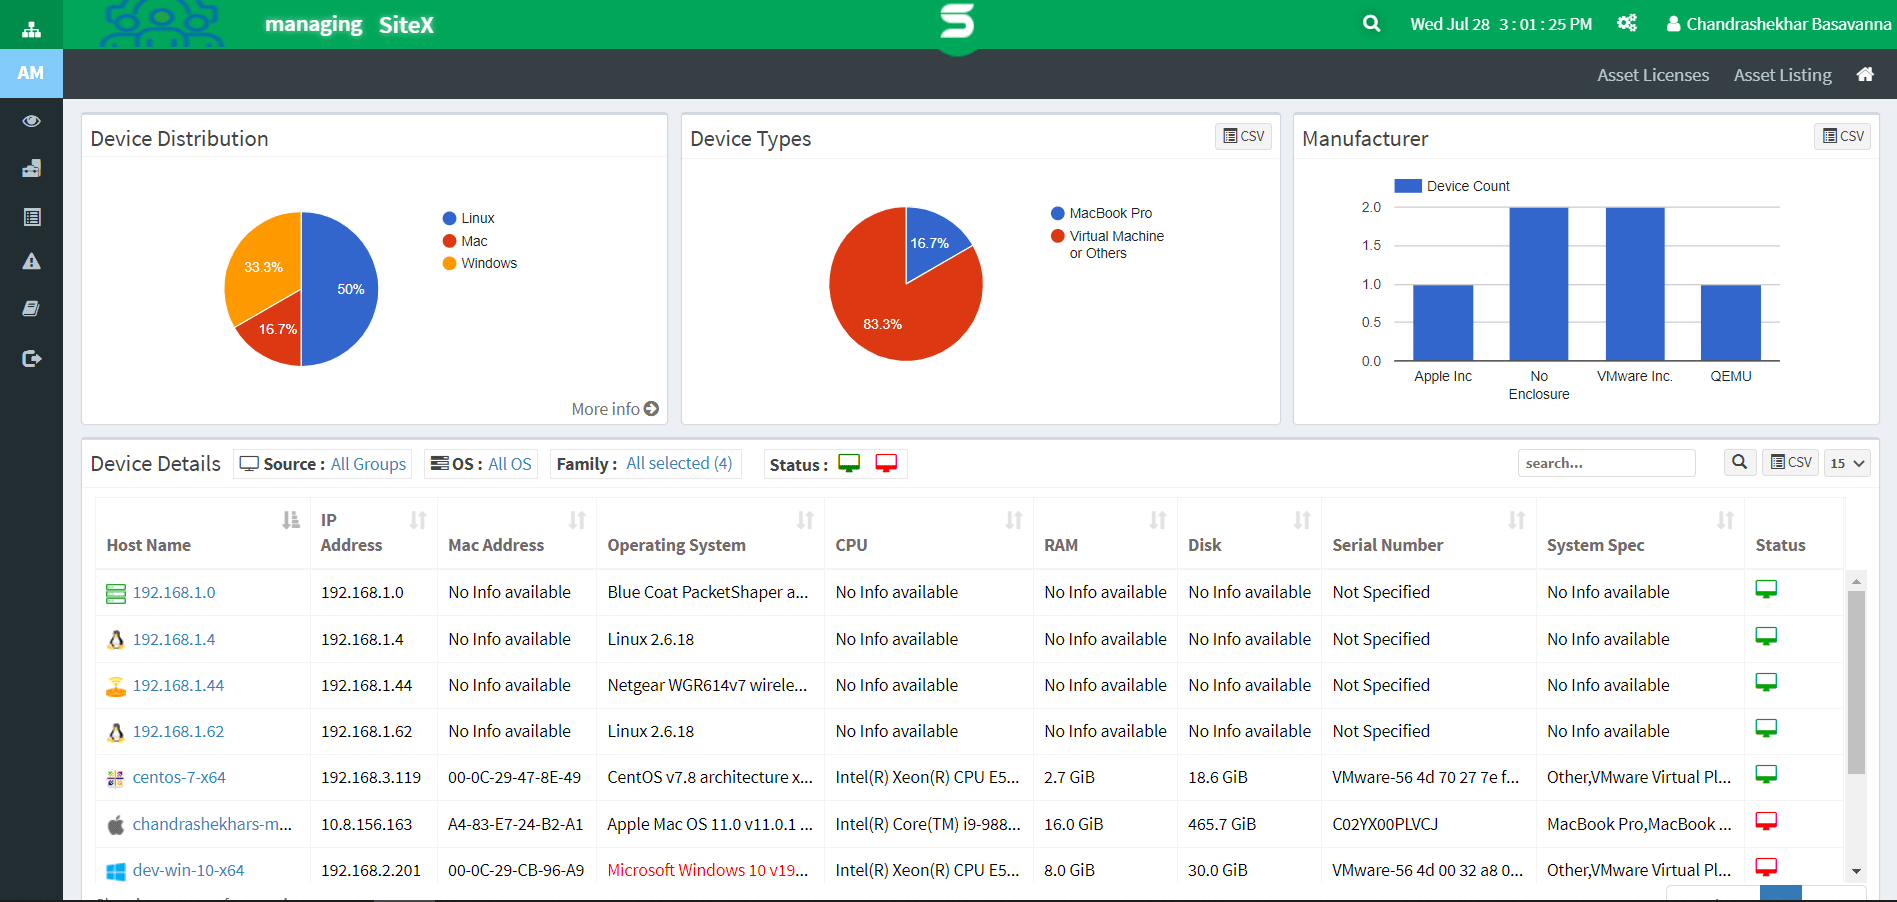Click the QEMU bar in Manufacturer chart

[1731, 323]
